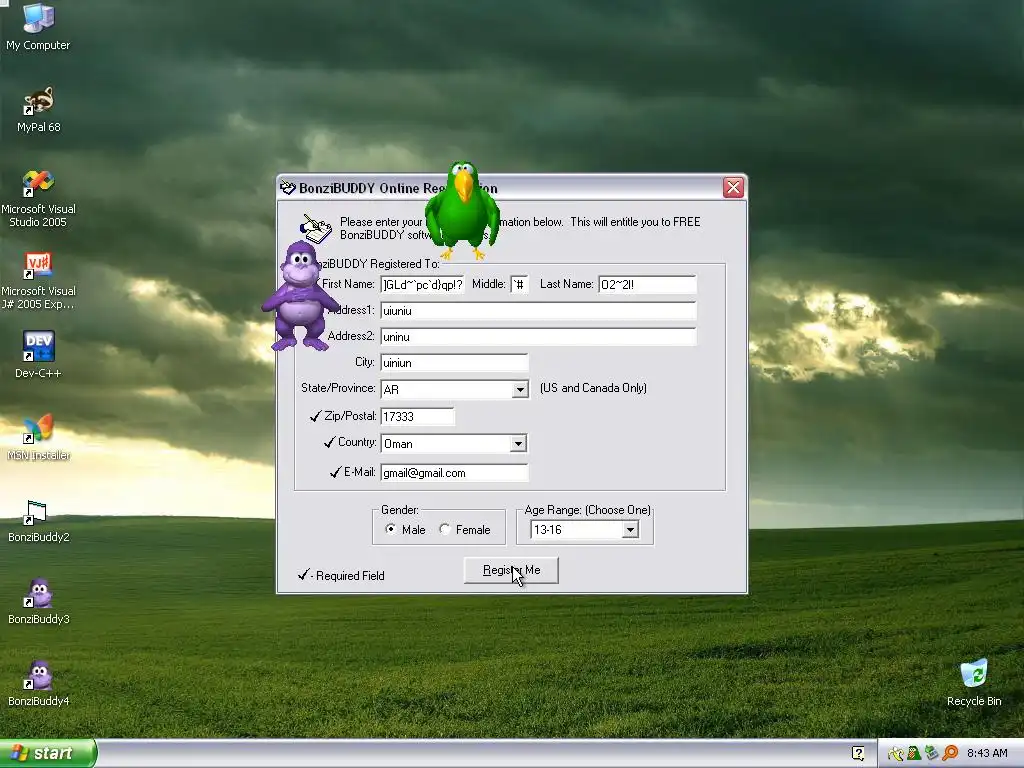Image resolution: width=1024 pixels, height=768 pixels.
Task: Open MSN Installer shortcut
Action: click(39, 437)
